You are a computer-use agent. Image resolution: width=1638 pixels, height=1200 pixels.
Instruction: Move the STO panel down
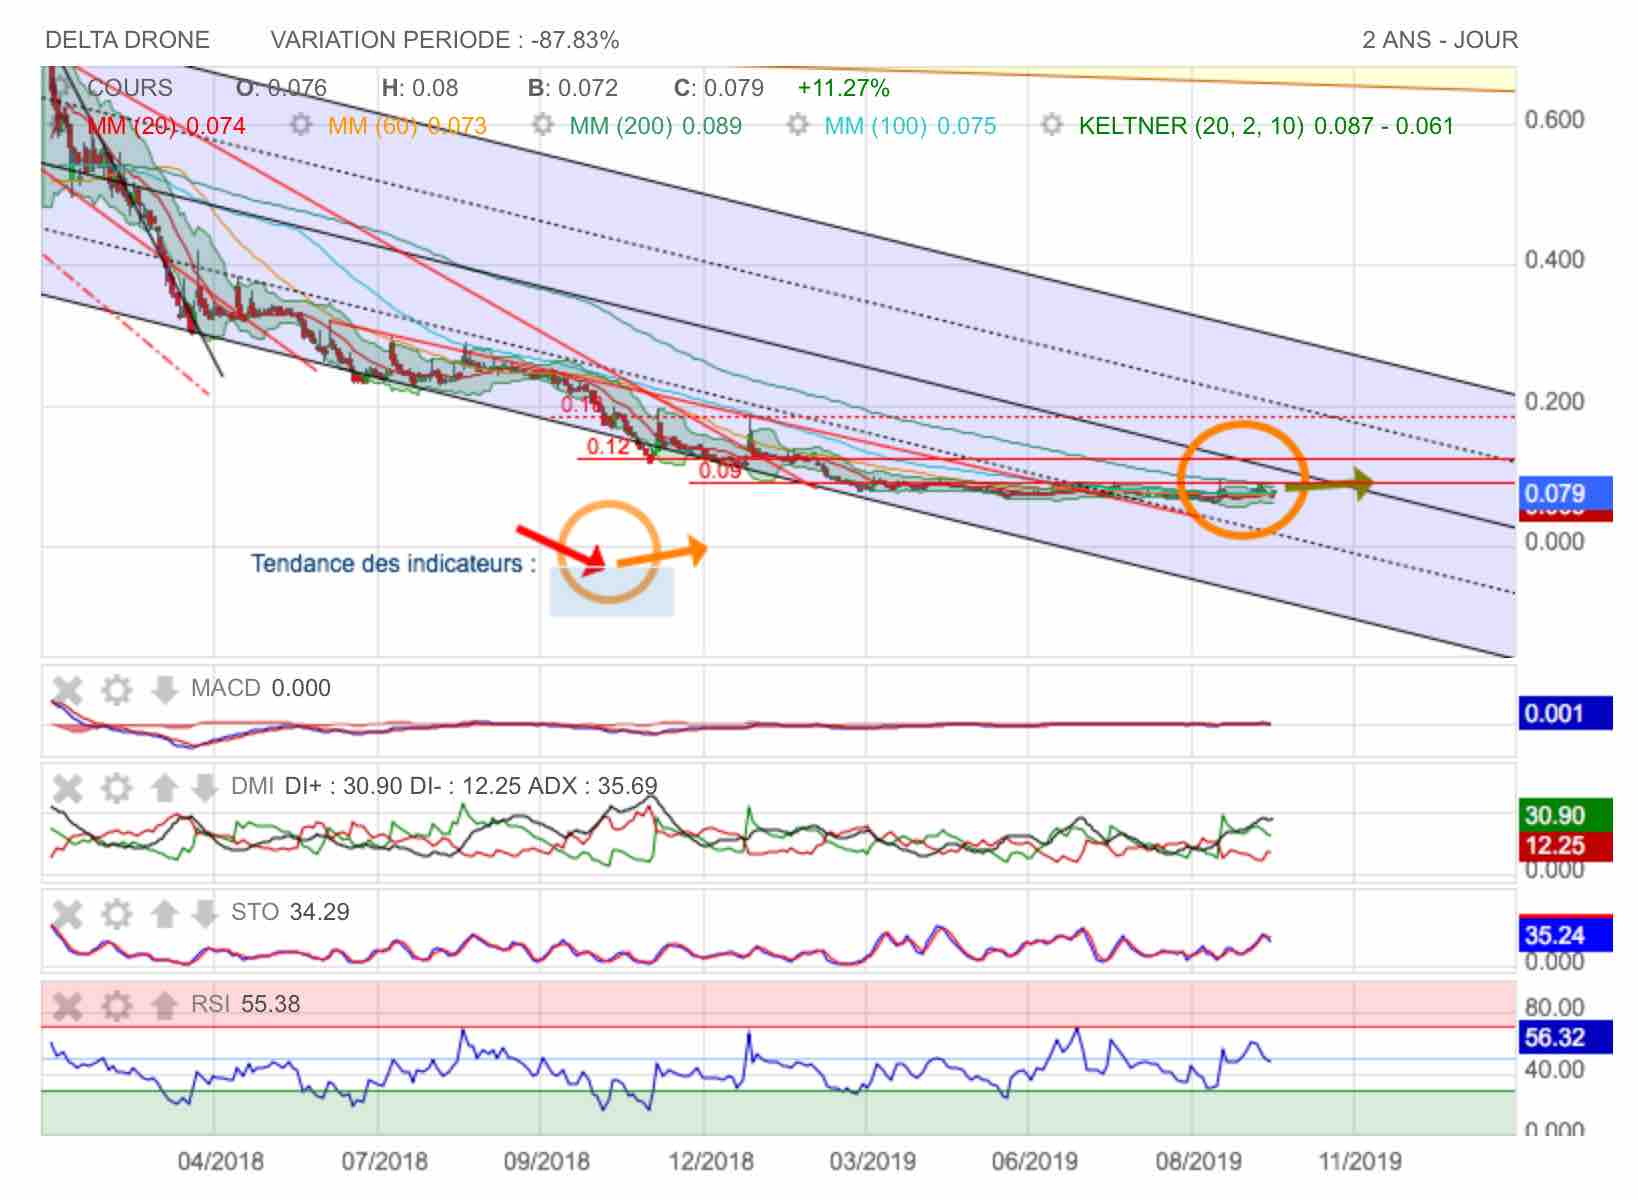[x=203, y=913]
